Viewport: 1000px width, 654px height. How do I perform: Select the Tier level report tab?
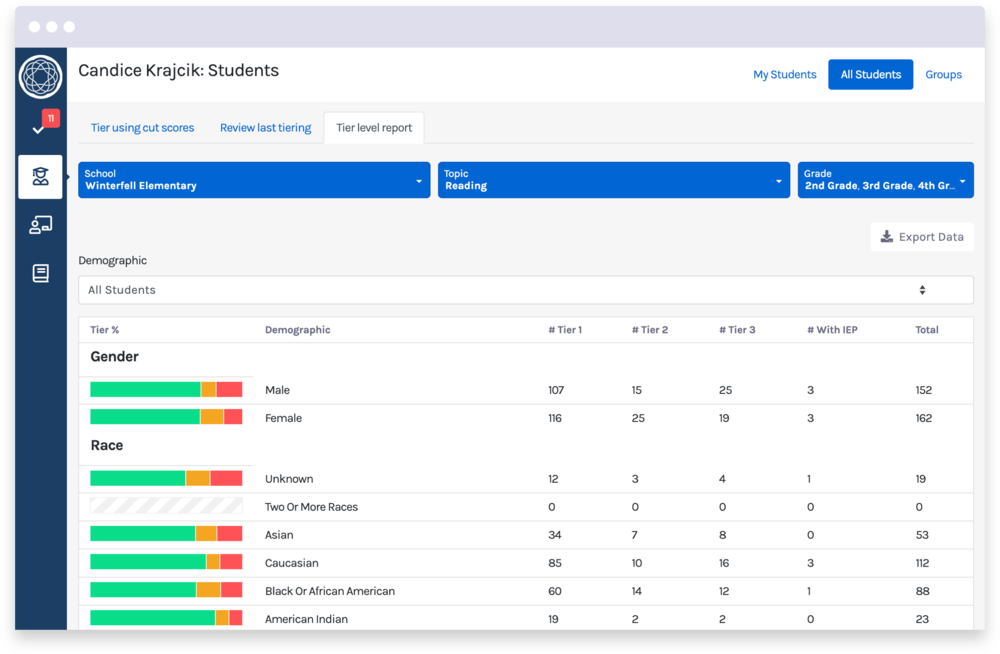click(x=374, y=128)
